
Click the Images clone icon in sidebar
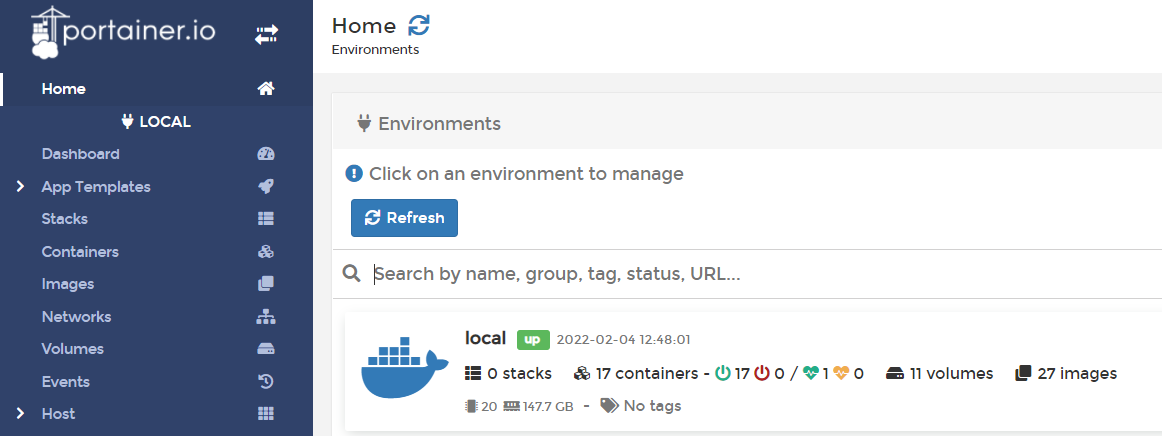click(266, 284)
